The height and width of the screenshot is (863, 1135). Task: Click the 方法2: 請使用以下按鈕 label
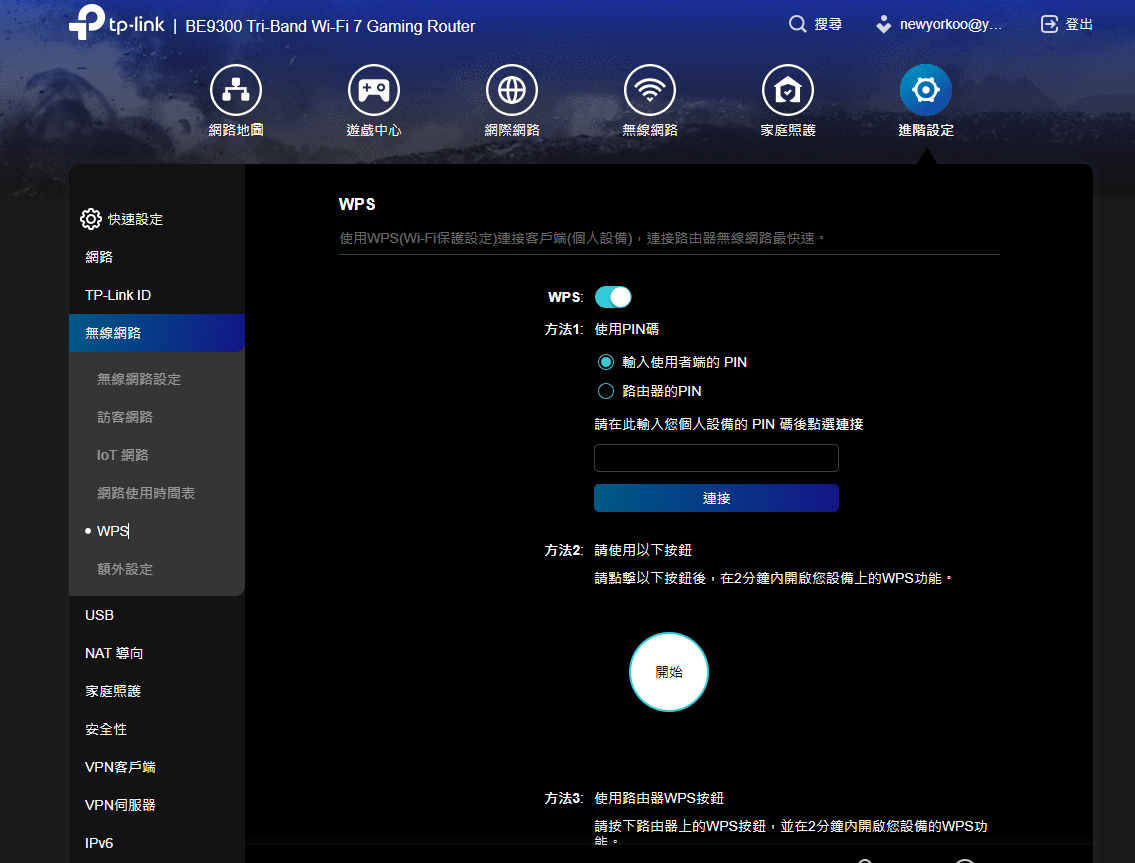click(x=618, y=550)
